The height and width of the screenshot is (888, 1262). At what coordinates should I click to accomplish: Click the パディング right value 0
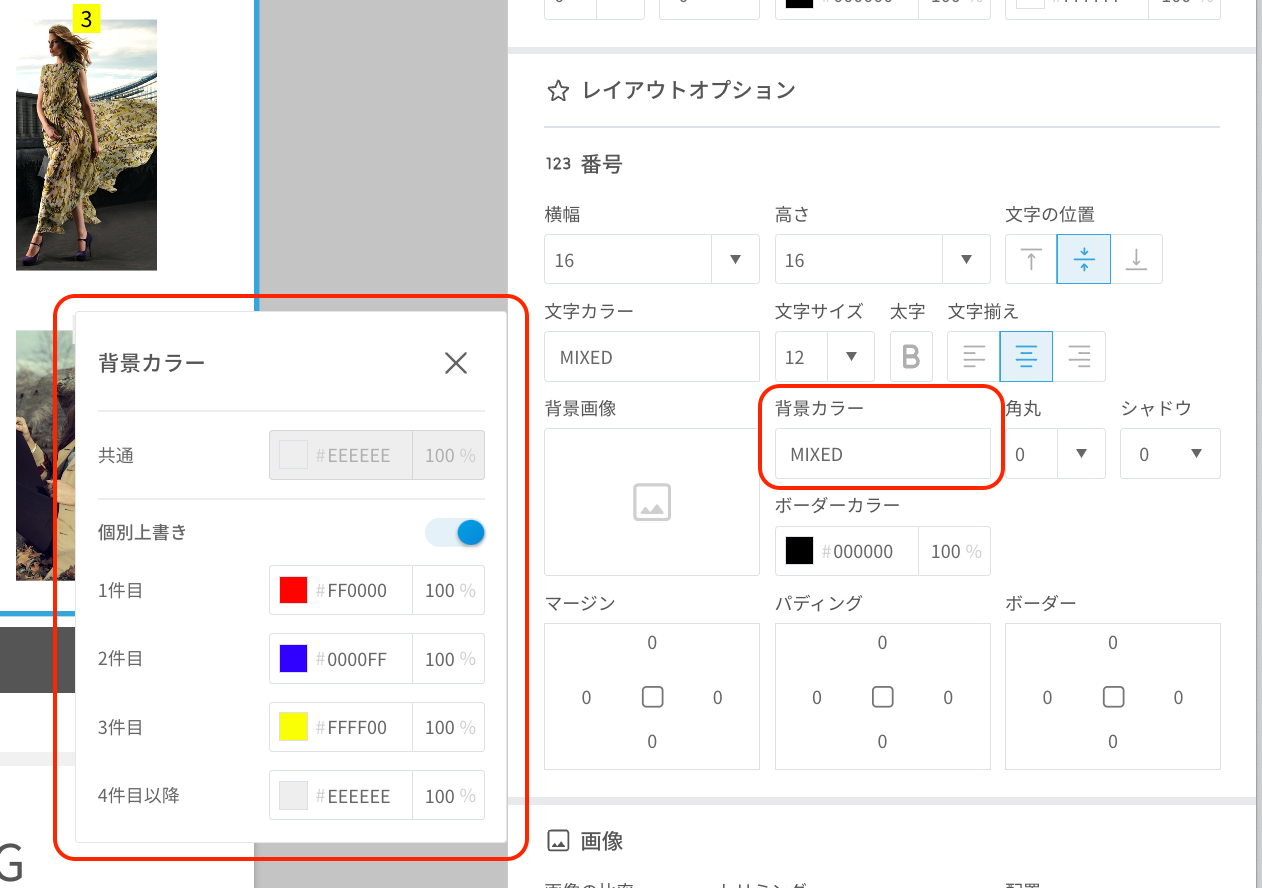click(948, 698)
